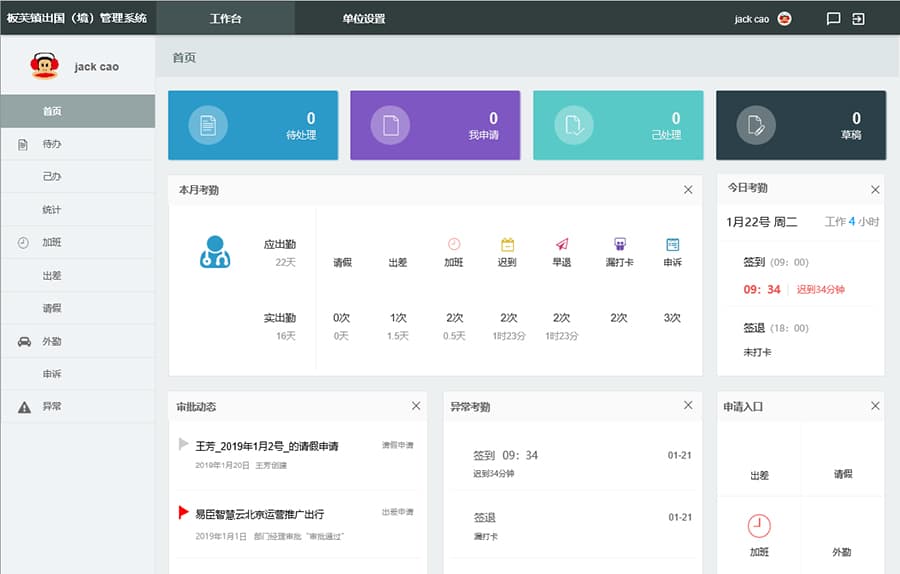Viewport: 900px width, 574px height.
Task: Switch to the 工作台 tab
Action: pyautogui.click(x=225, y=18)
